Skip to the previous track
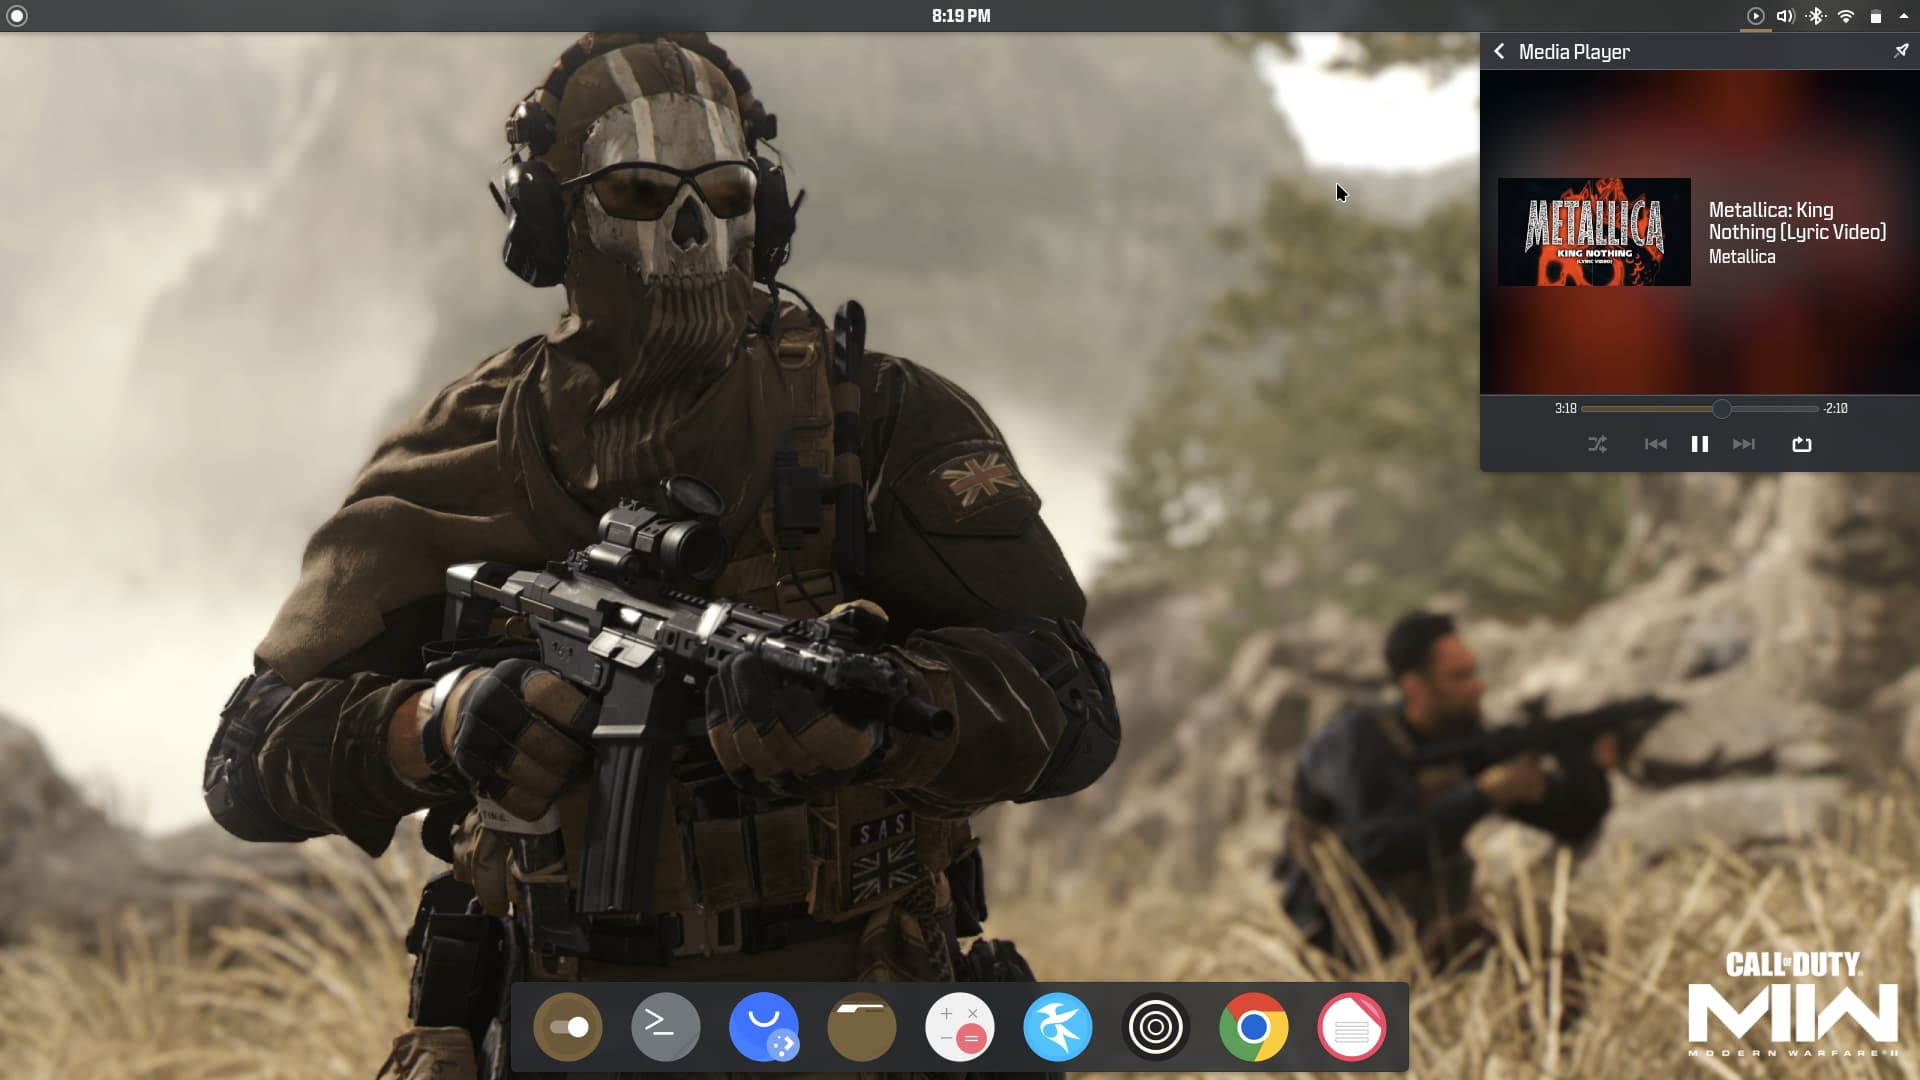Image resolution: width=1920 pixels, height=1080 pixels. point(1656,444)
